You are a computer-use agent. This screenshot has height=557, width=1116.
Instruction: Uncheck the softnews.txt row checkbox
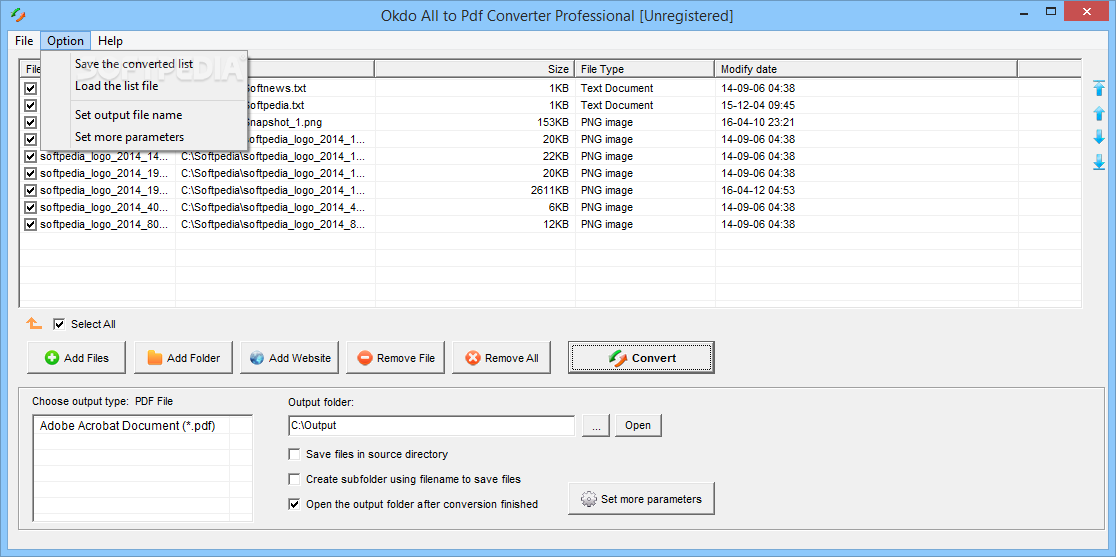pos(31,88)
